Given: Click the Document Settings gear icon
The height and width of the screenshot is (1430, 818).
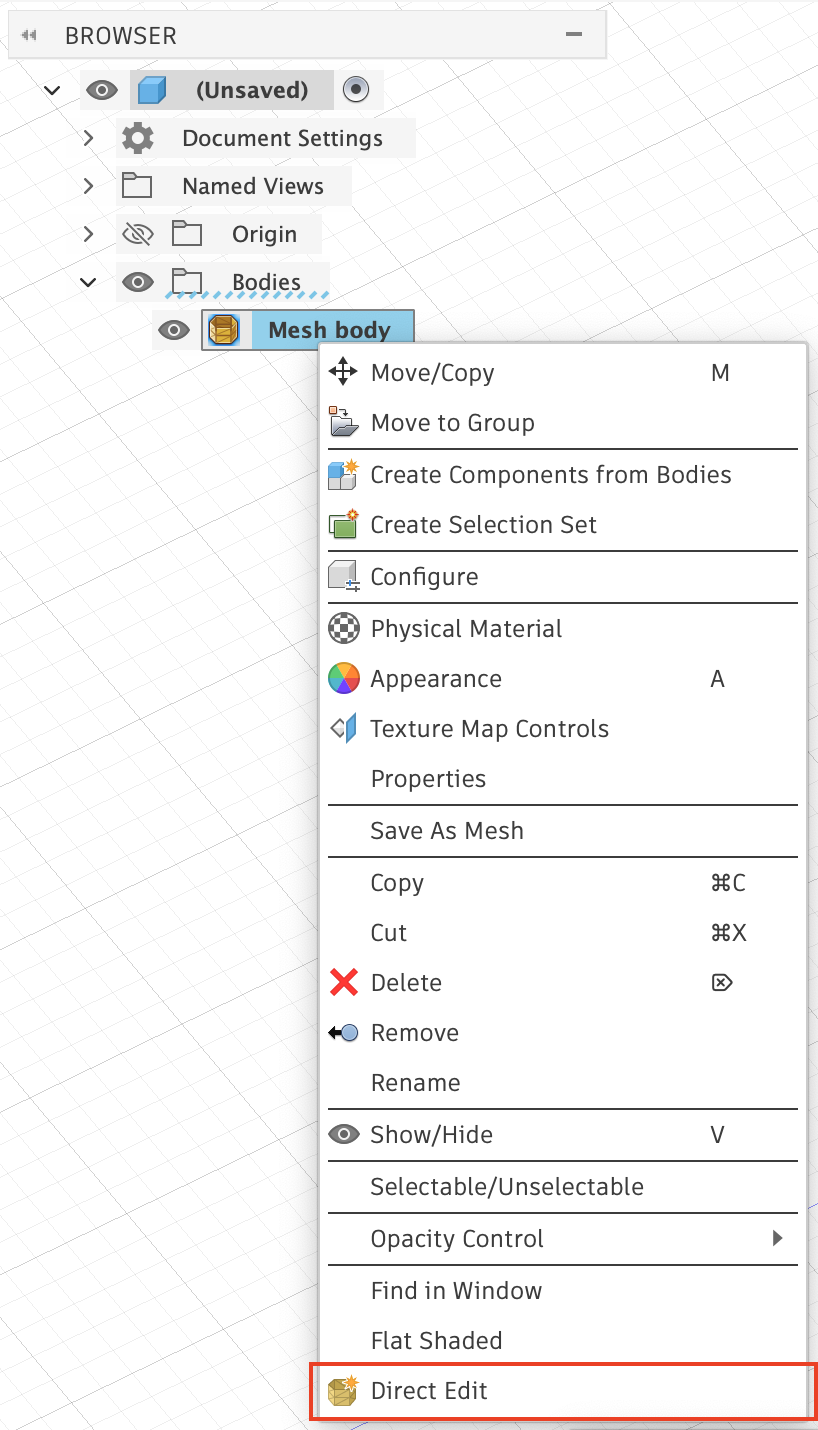Looking at the screenshot, I should [x=137, y=137].
